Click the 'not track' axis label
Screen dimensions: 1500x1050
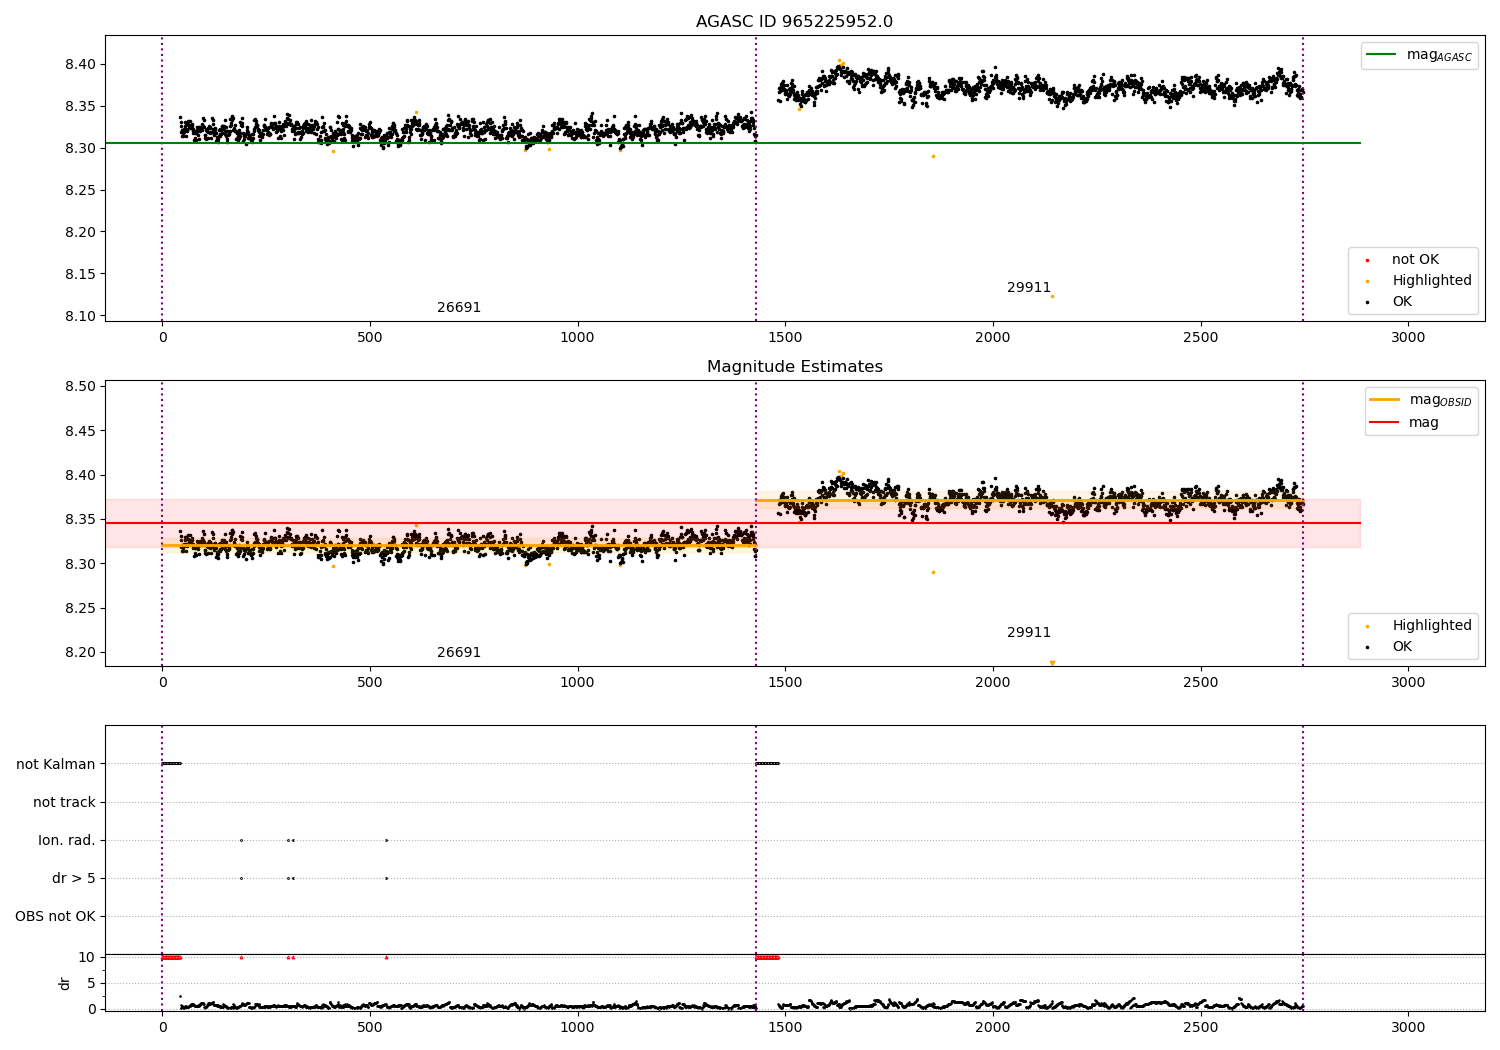click(x=64, y=803)
